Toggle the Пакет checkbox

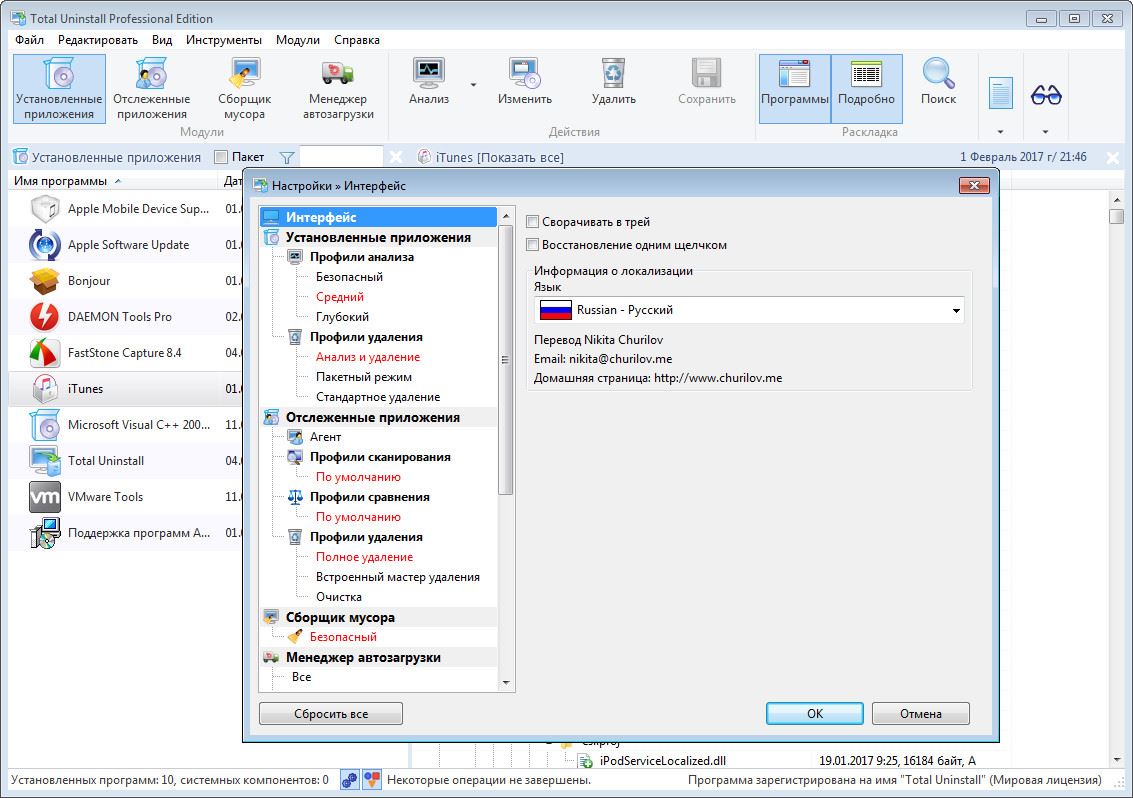[x=221, y=157]
